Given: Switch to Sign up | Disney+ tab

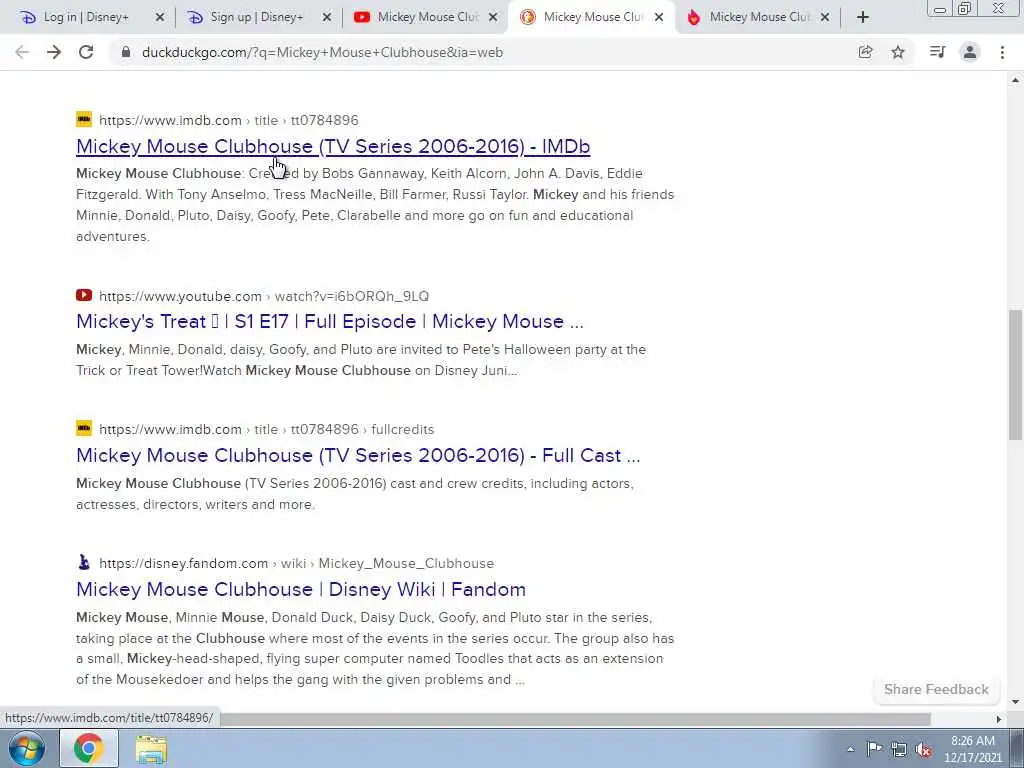Looking at the screenshot, I should pos(257,18).
